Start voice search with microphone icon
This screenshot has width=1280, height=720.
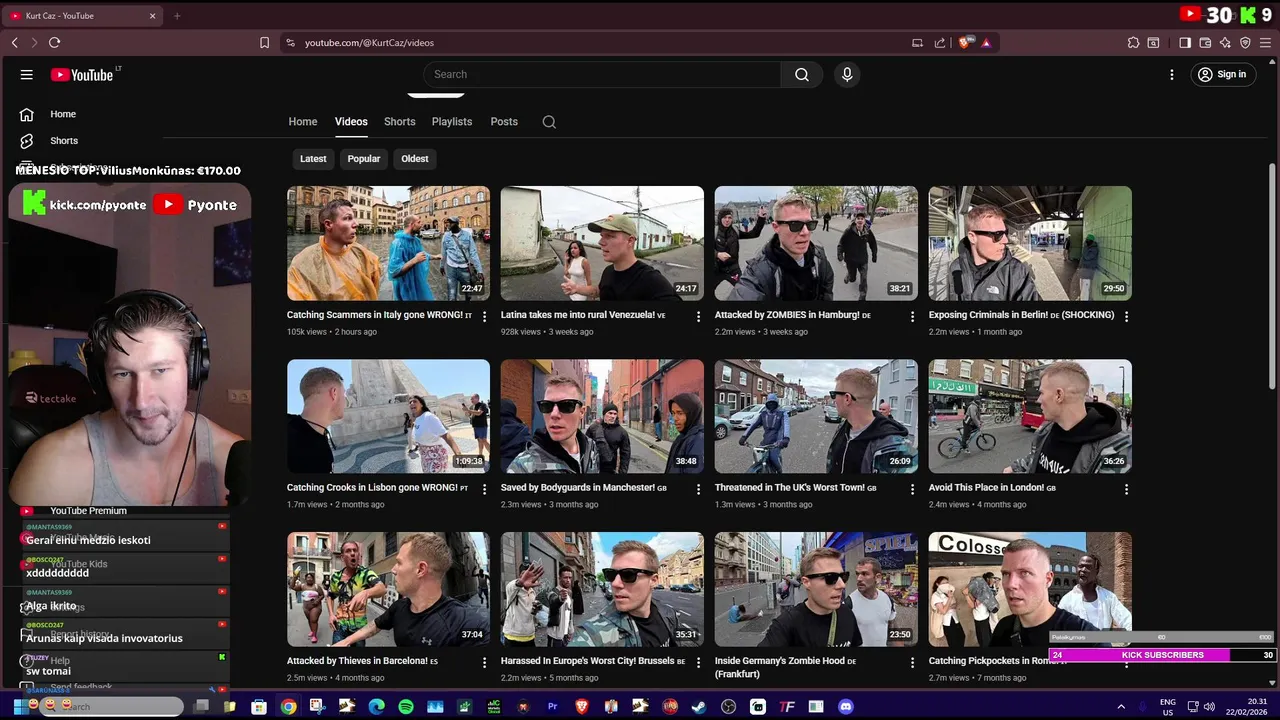tap(847, 74)
